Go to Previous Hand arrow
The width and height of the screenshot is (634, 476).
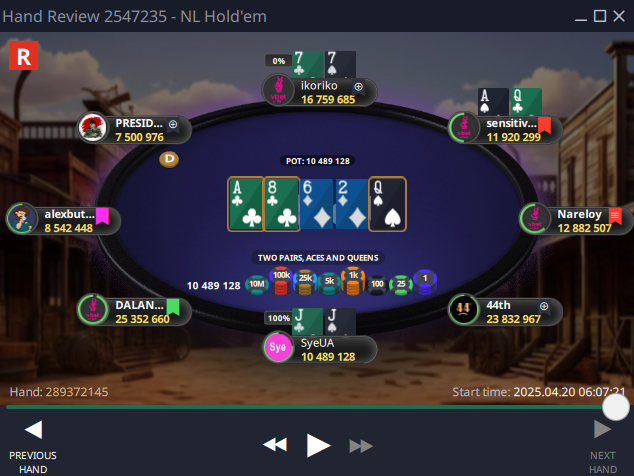34,429
